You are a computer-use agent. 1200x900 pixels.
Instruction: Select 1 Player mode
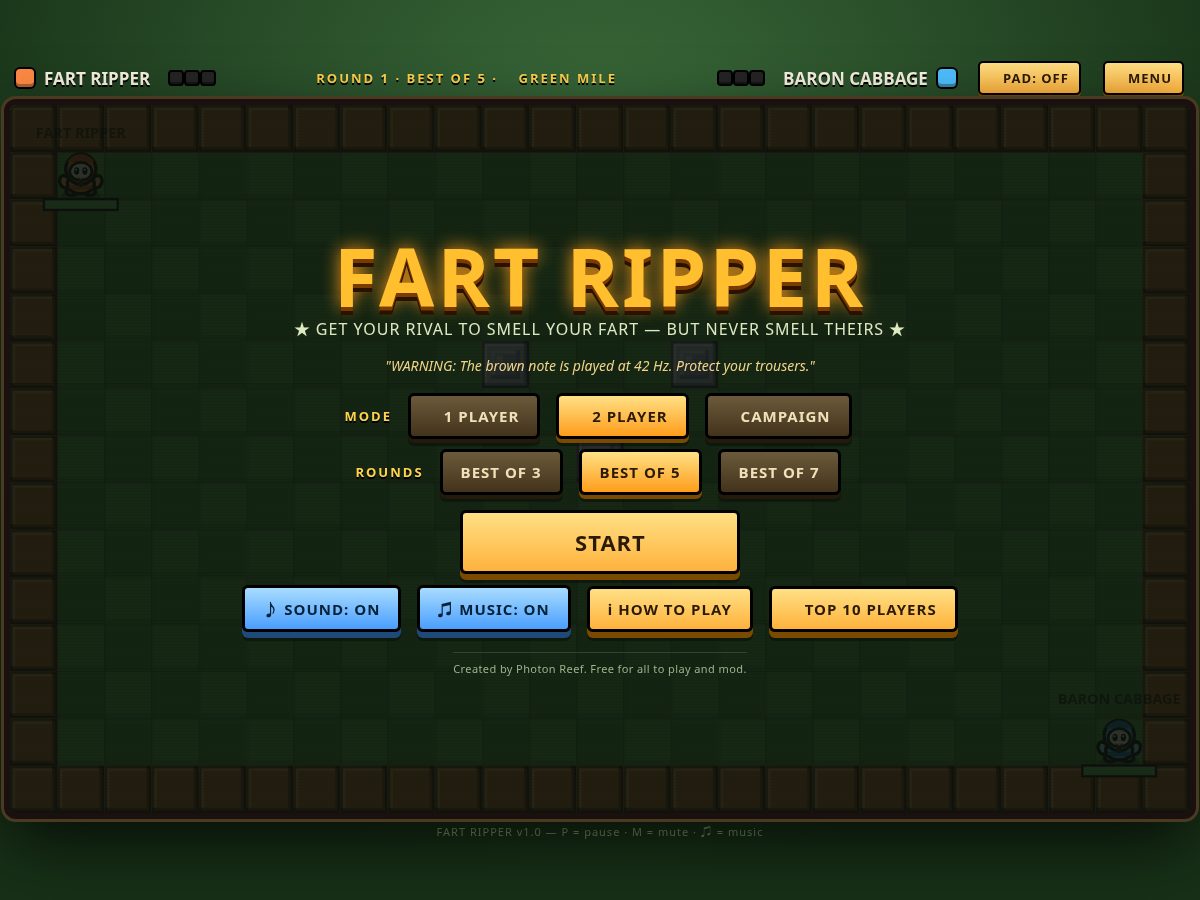(474, 416)
